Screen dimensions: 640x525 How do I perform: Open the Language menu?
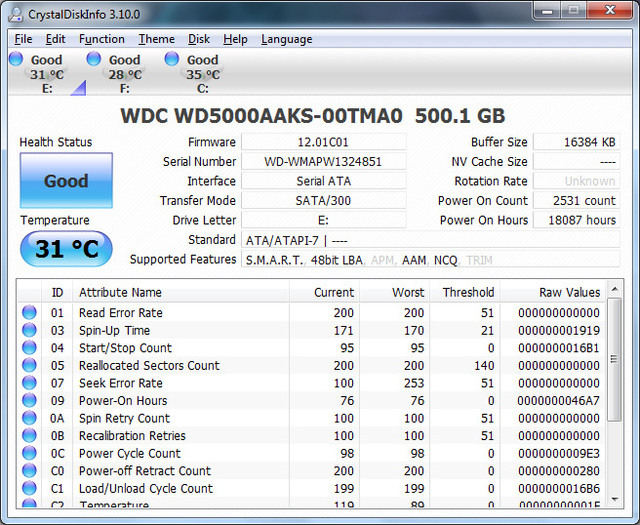click(x=287, y=39)
